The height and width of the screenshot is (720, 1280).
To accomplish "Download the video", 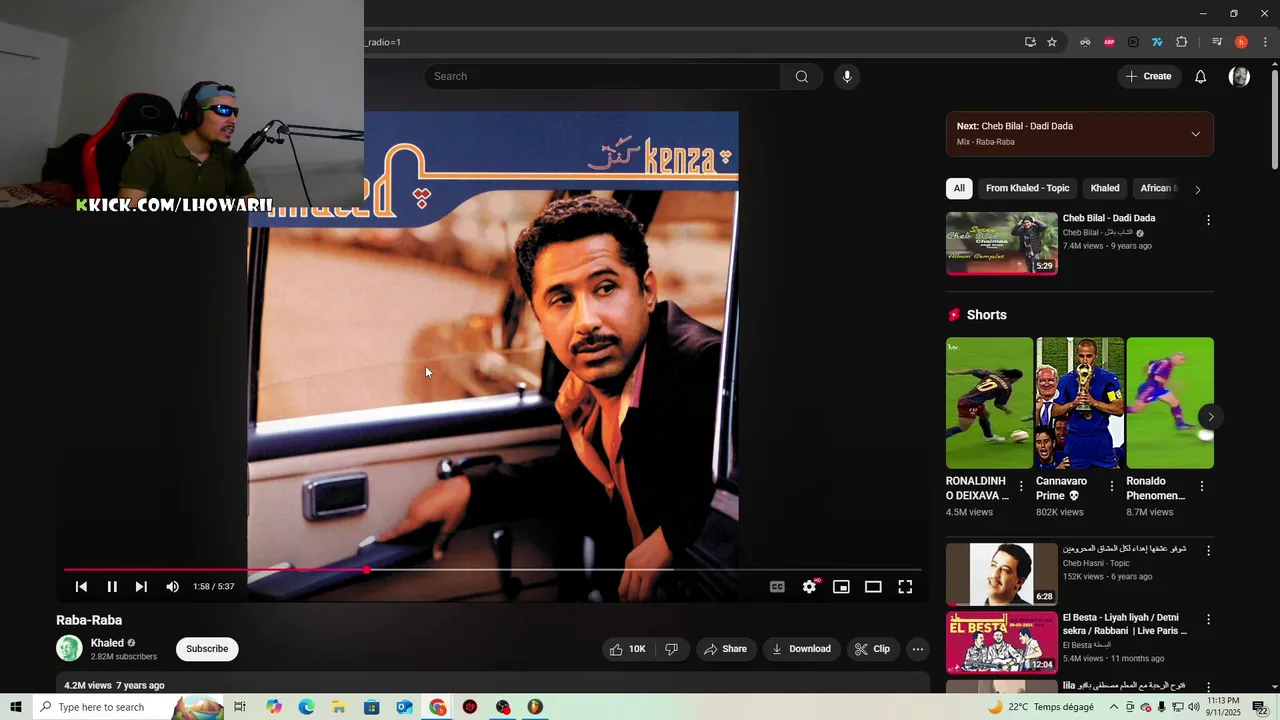I will tap(802, 649).
